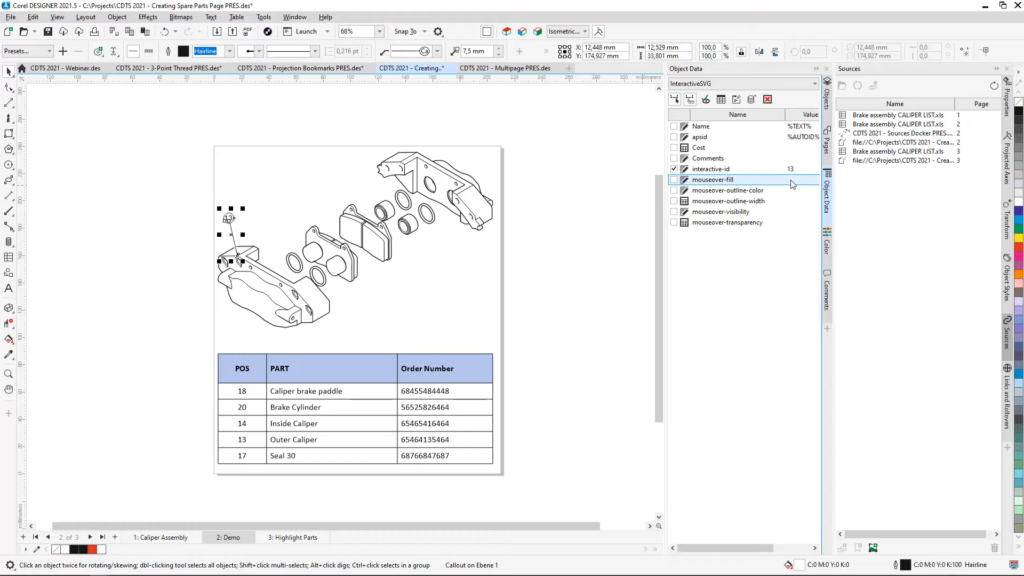The image size is (1024, 576).
Task: Switch to the 2: Demo page tab
Action: click(228, 537)
